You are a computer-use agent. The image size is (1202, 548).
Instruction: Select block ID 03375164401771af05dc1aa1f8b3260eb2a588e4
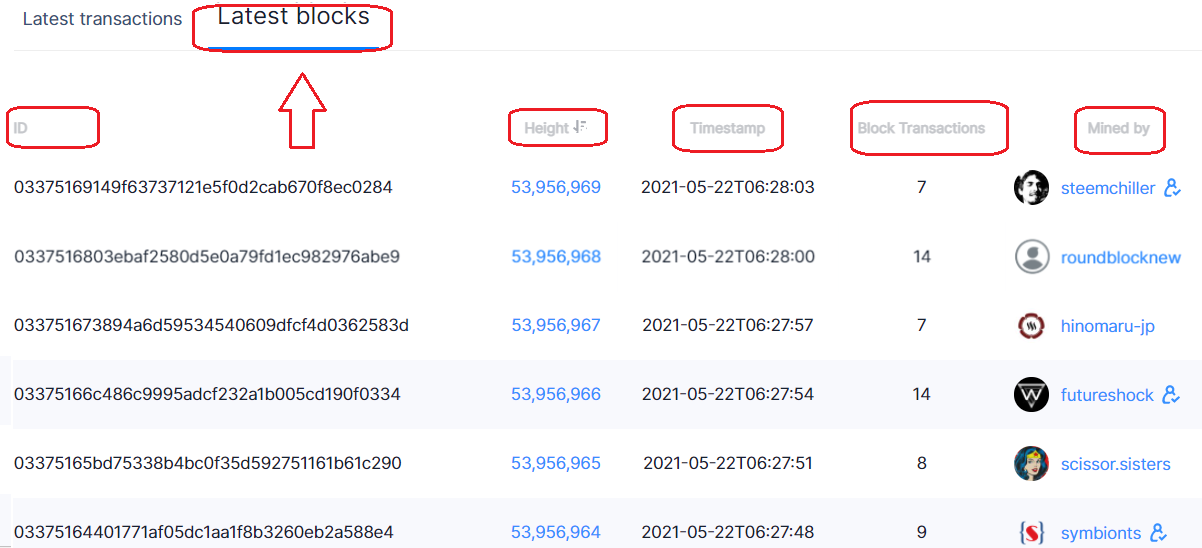(x=203, y=532)
